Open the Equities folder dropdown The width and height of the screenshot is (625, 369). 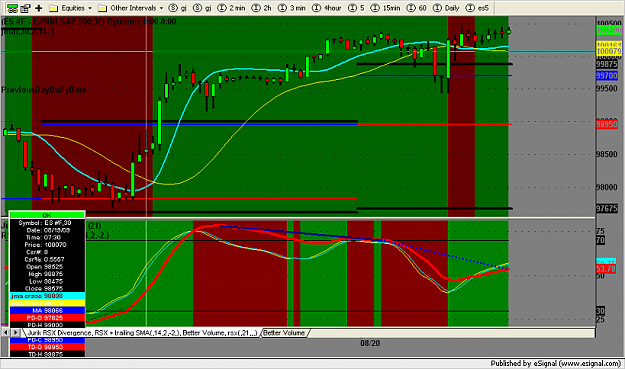coord(71,8)
